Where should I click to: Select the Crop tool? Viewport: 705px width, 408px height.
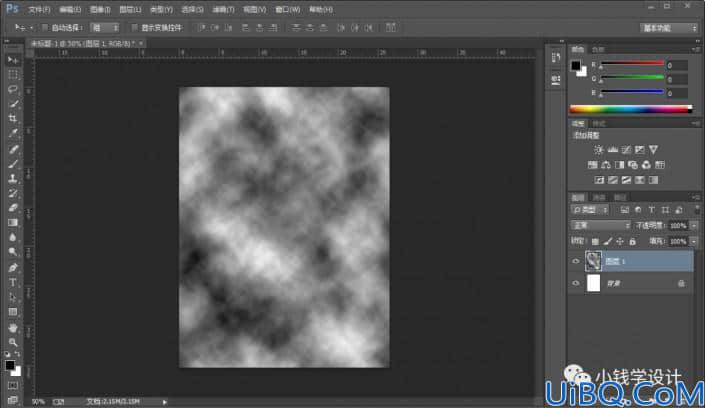pos(13,118)
